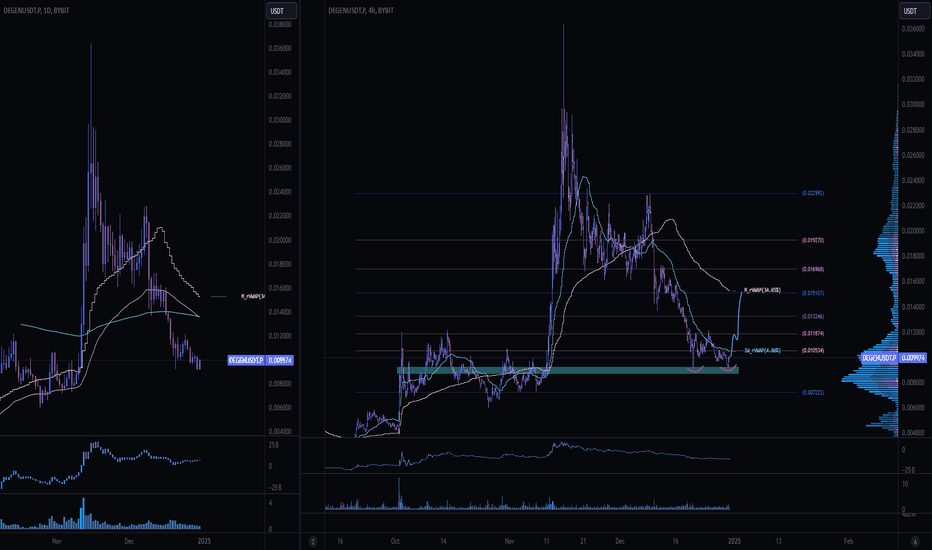This screenshot has width=932, height=550.
Task: Click the (0.015107) Fibonacci level label
Action: [x=813, y=293]
